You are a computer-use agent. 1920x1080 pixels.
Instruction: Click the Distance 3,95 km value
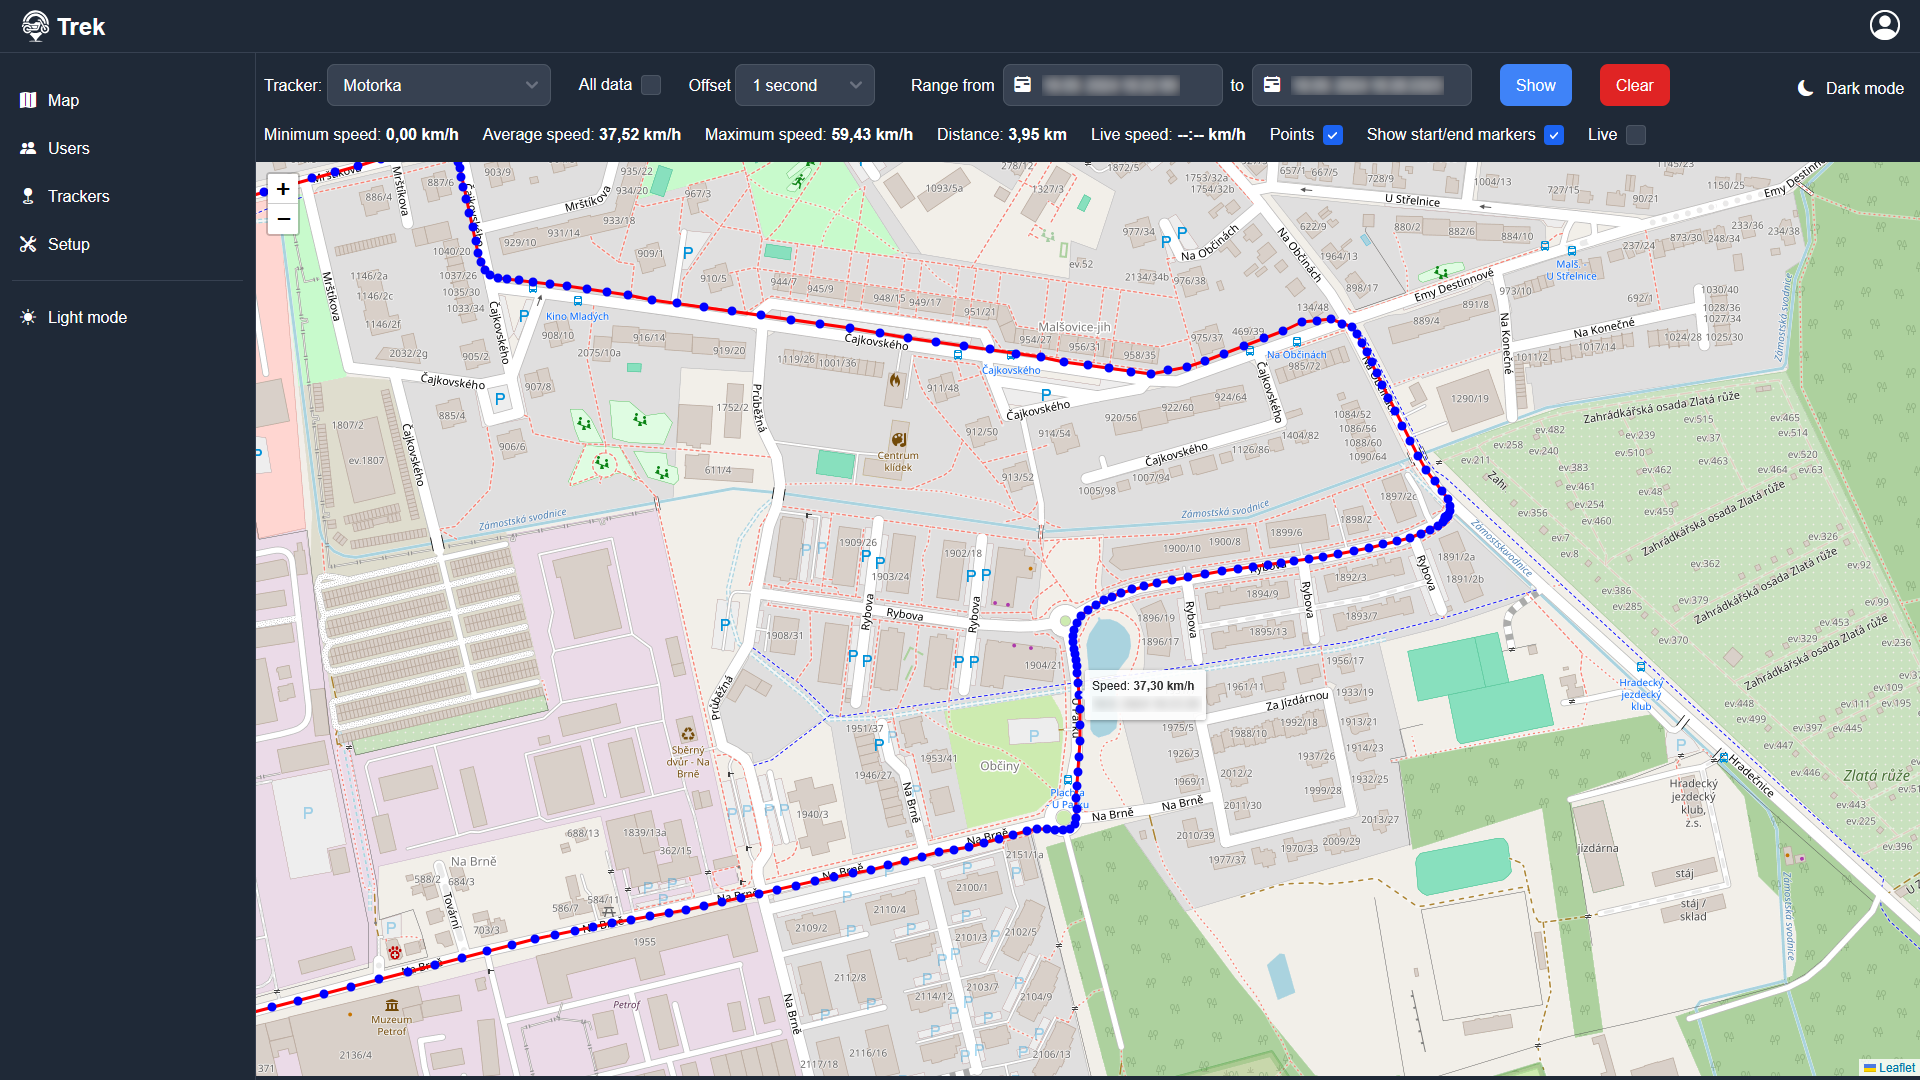(1037, 135)
